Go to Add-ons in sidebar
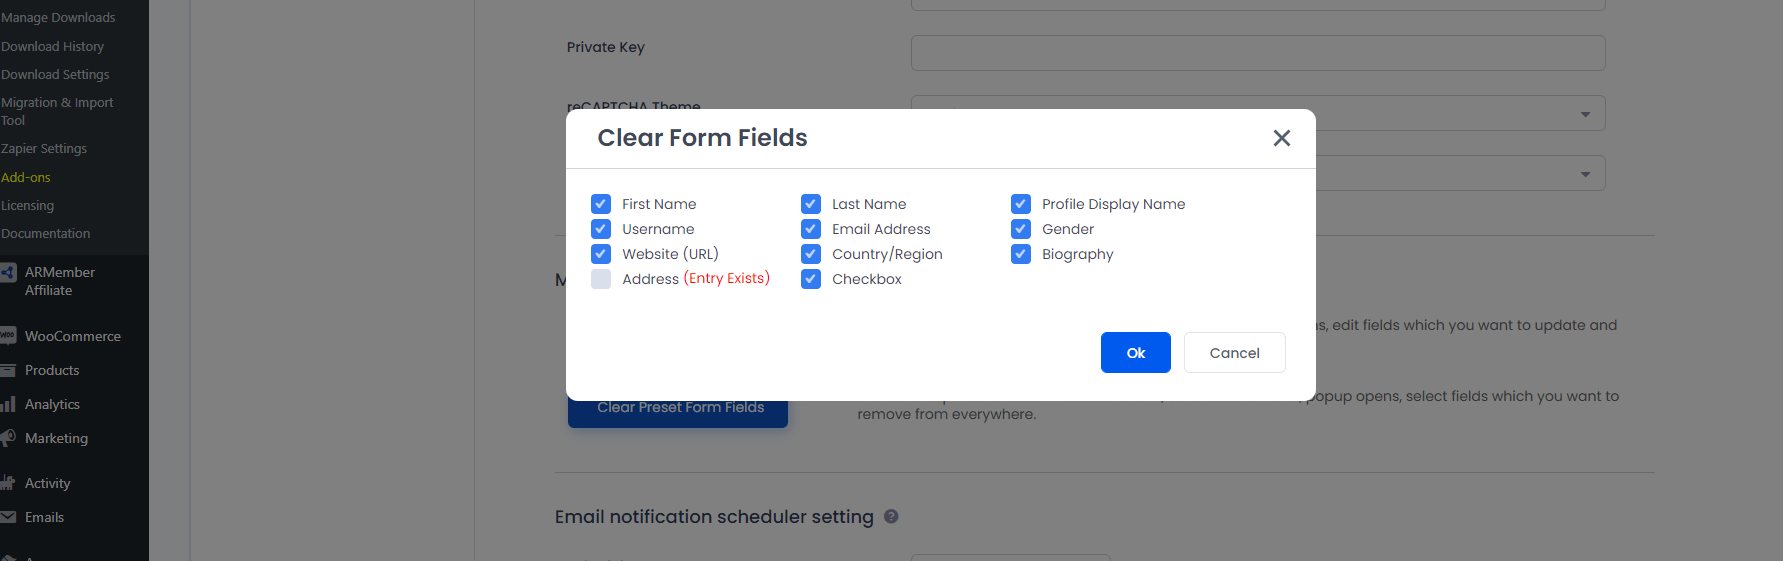Image resolution: width=1783 pixels, height=561 pixels. (26, 177)
